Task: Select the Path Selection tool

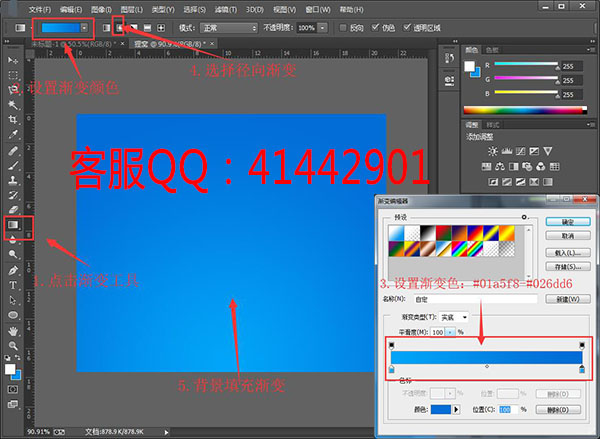Action: click(13, 300)
